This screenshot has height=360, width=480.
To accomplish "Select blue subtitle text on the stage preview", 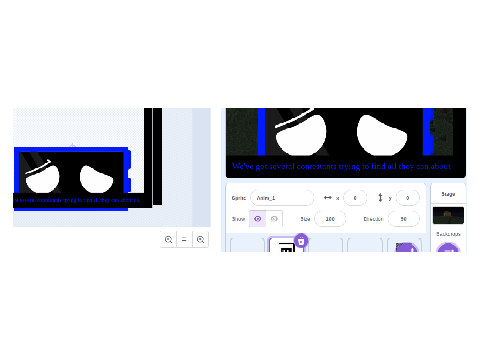I will coord(341,166).
